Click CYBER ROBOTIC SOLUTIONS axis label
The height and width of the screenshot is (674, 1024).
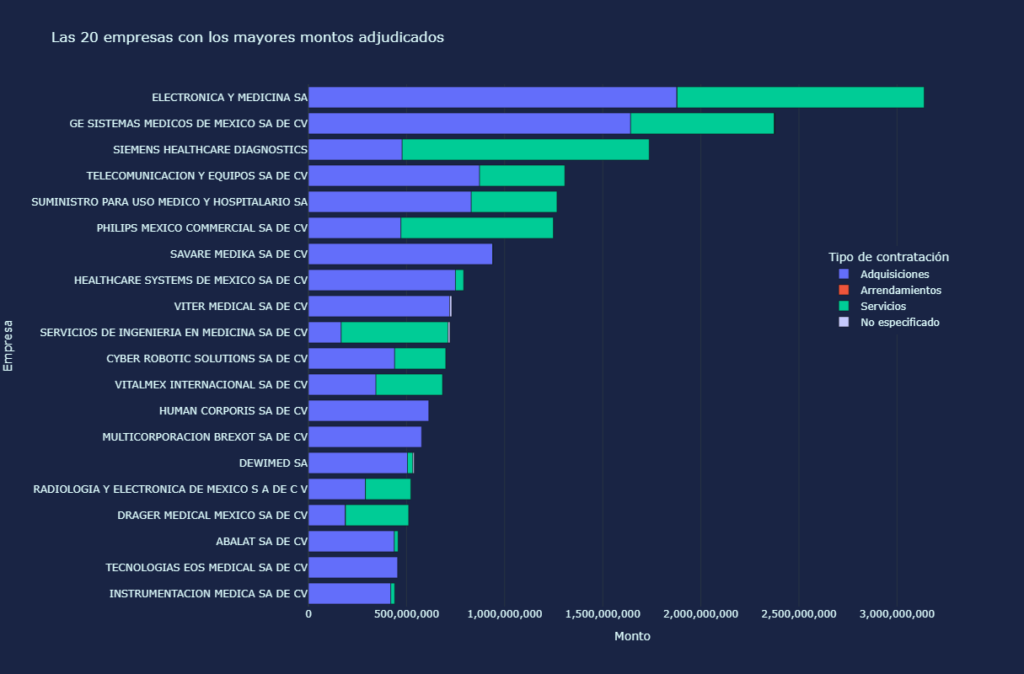click(207, 359)
